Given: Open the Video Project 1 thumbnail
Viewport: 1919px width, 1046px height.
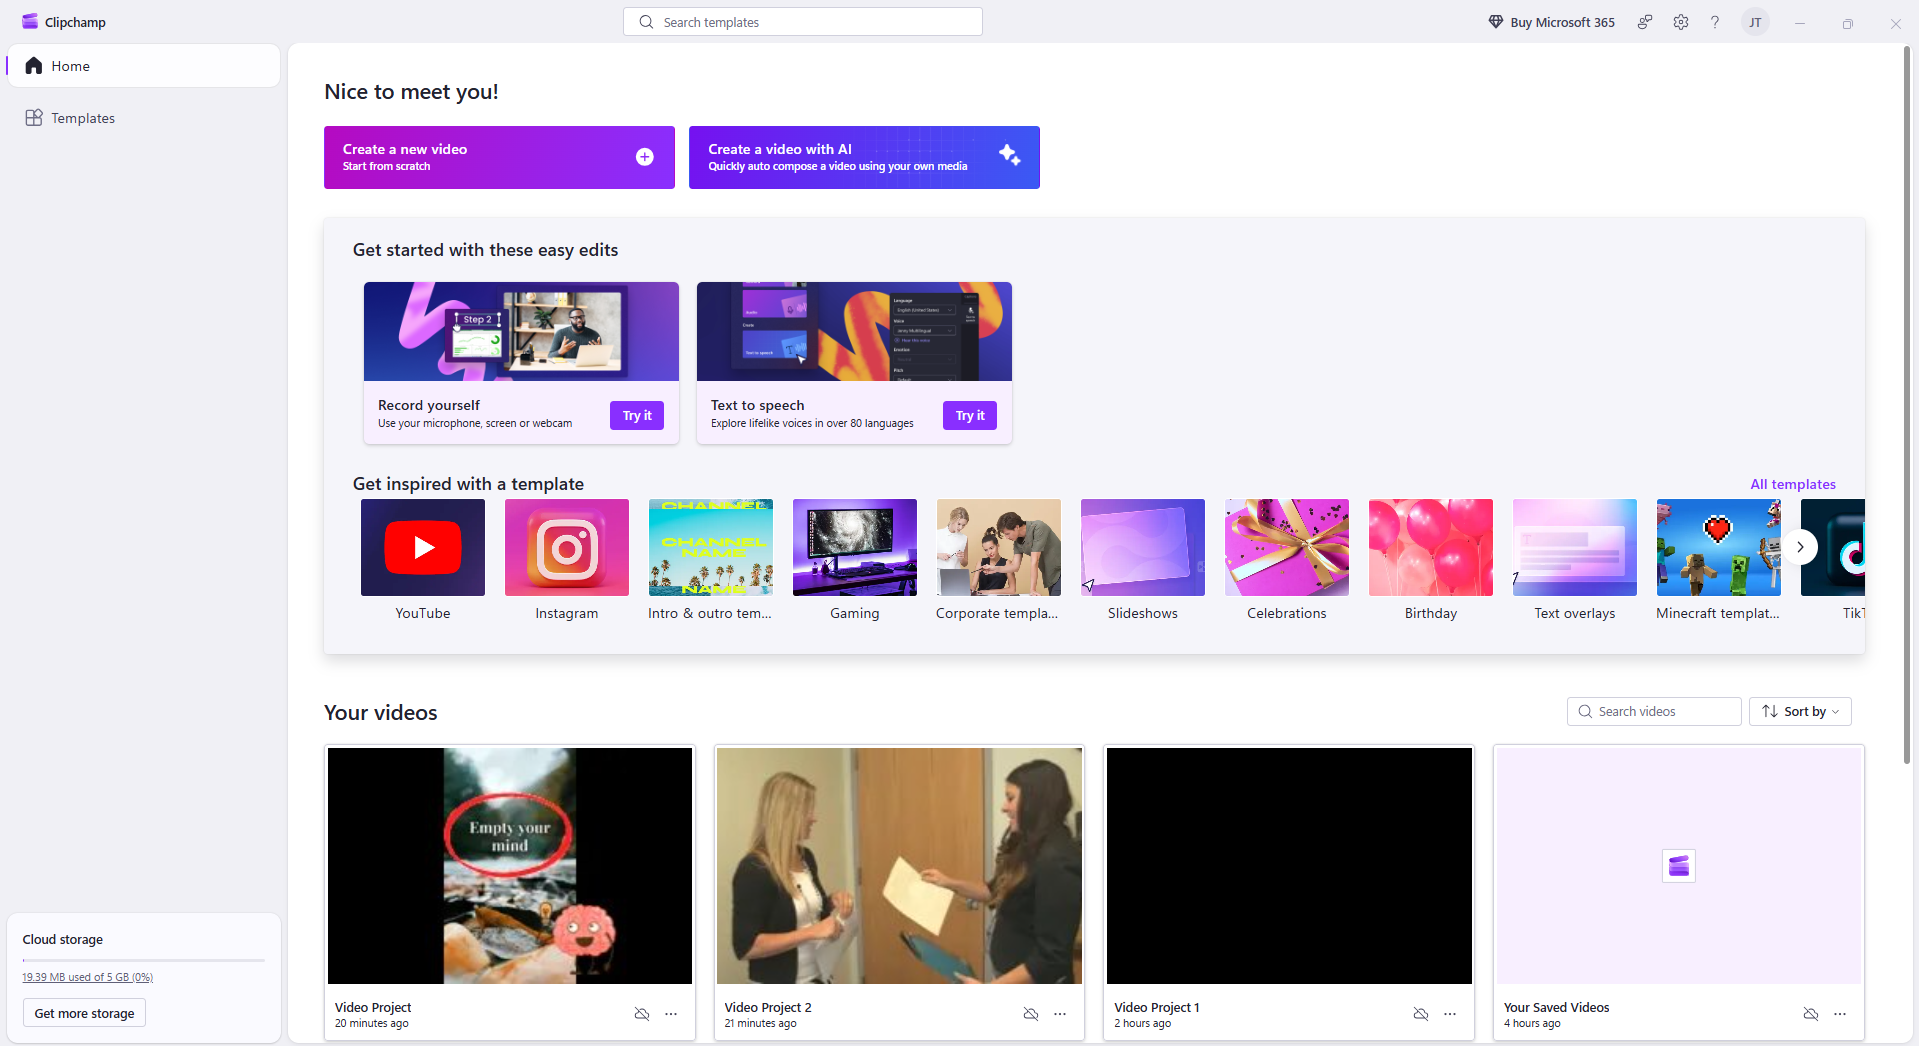Looking at the screenshot, I should click(1289, 866).
